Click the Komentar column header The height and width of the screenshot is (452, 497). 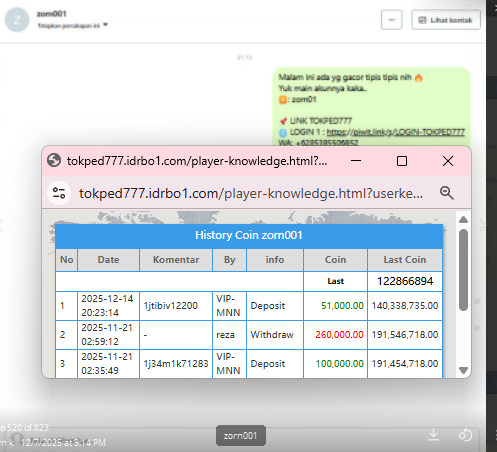(176, 260)
